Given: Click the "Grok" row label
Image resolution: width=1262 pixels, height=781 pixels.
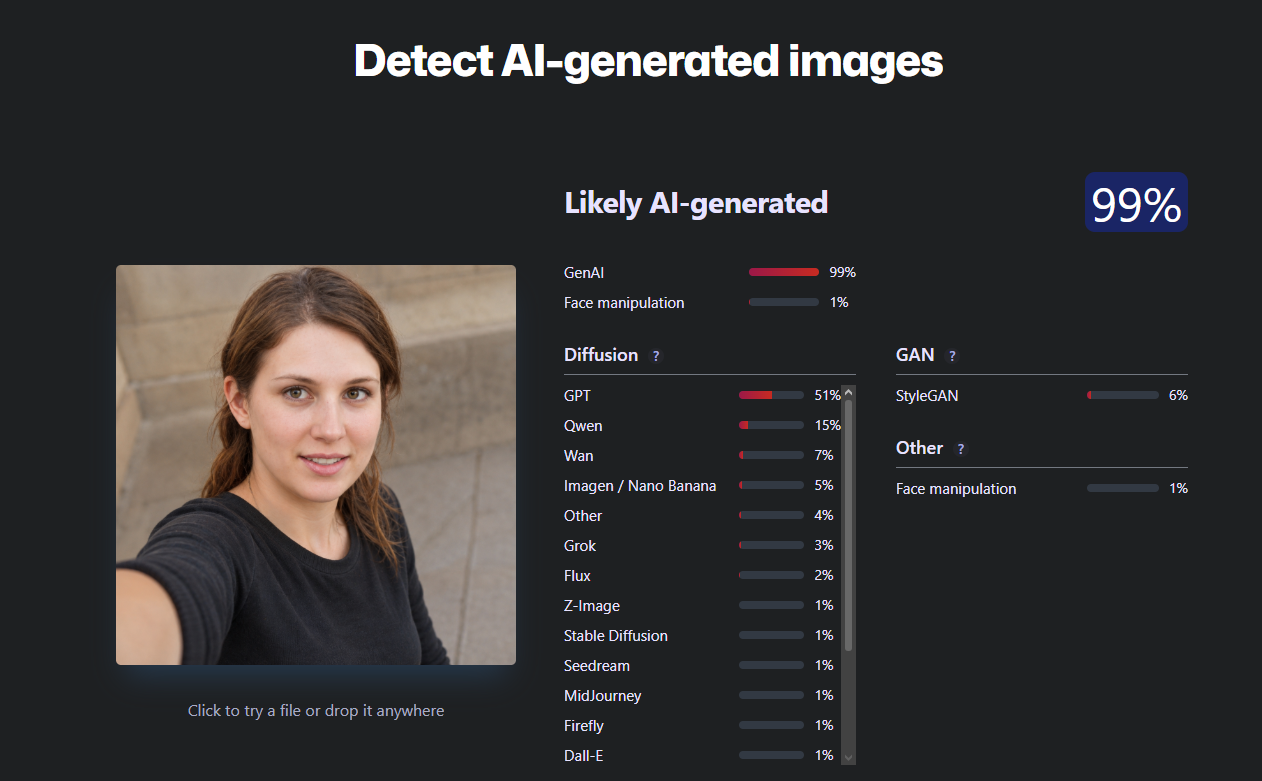Looking at the screenshot, I should (x=580, y=546).
